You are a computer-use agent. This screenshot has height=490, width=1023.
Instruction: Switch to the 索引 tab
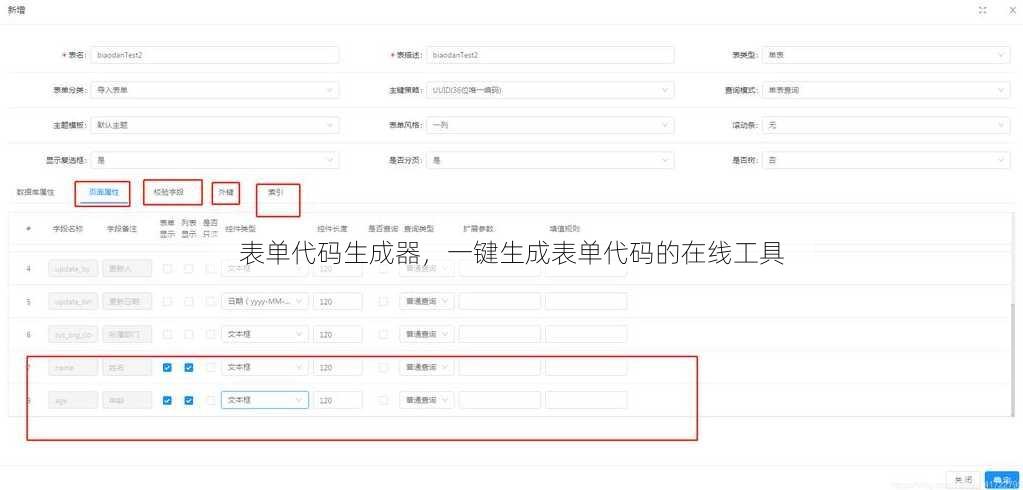point(276,192)
